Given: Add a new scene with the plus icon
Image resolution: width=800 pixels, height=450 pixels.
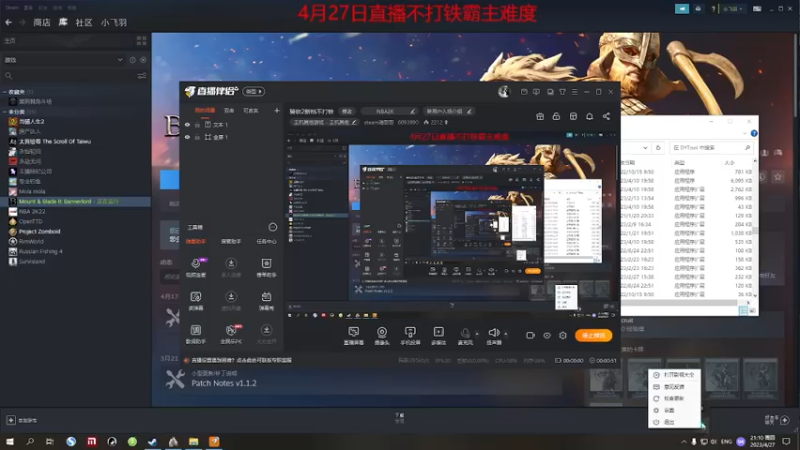Looking at the screenshot, I should [x=277, y=110].
